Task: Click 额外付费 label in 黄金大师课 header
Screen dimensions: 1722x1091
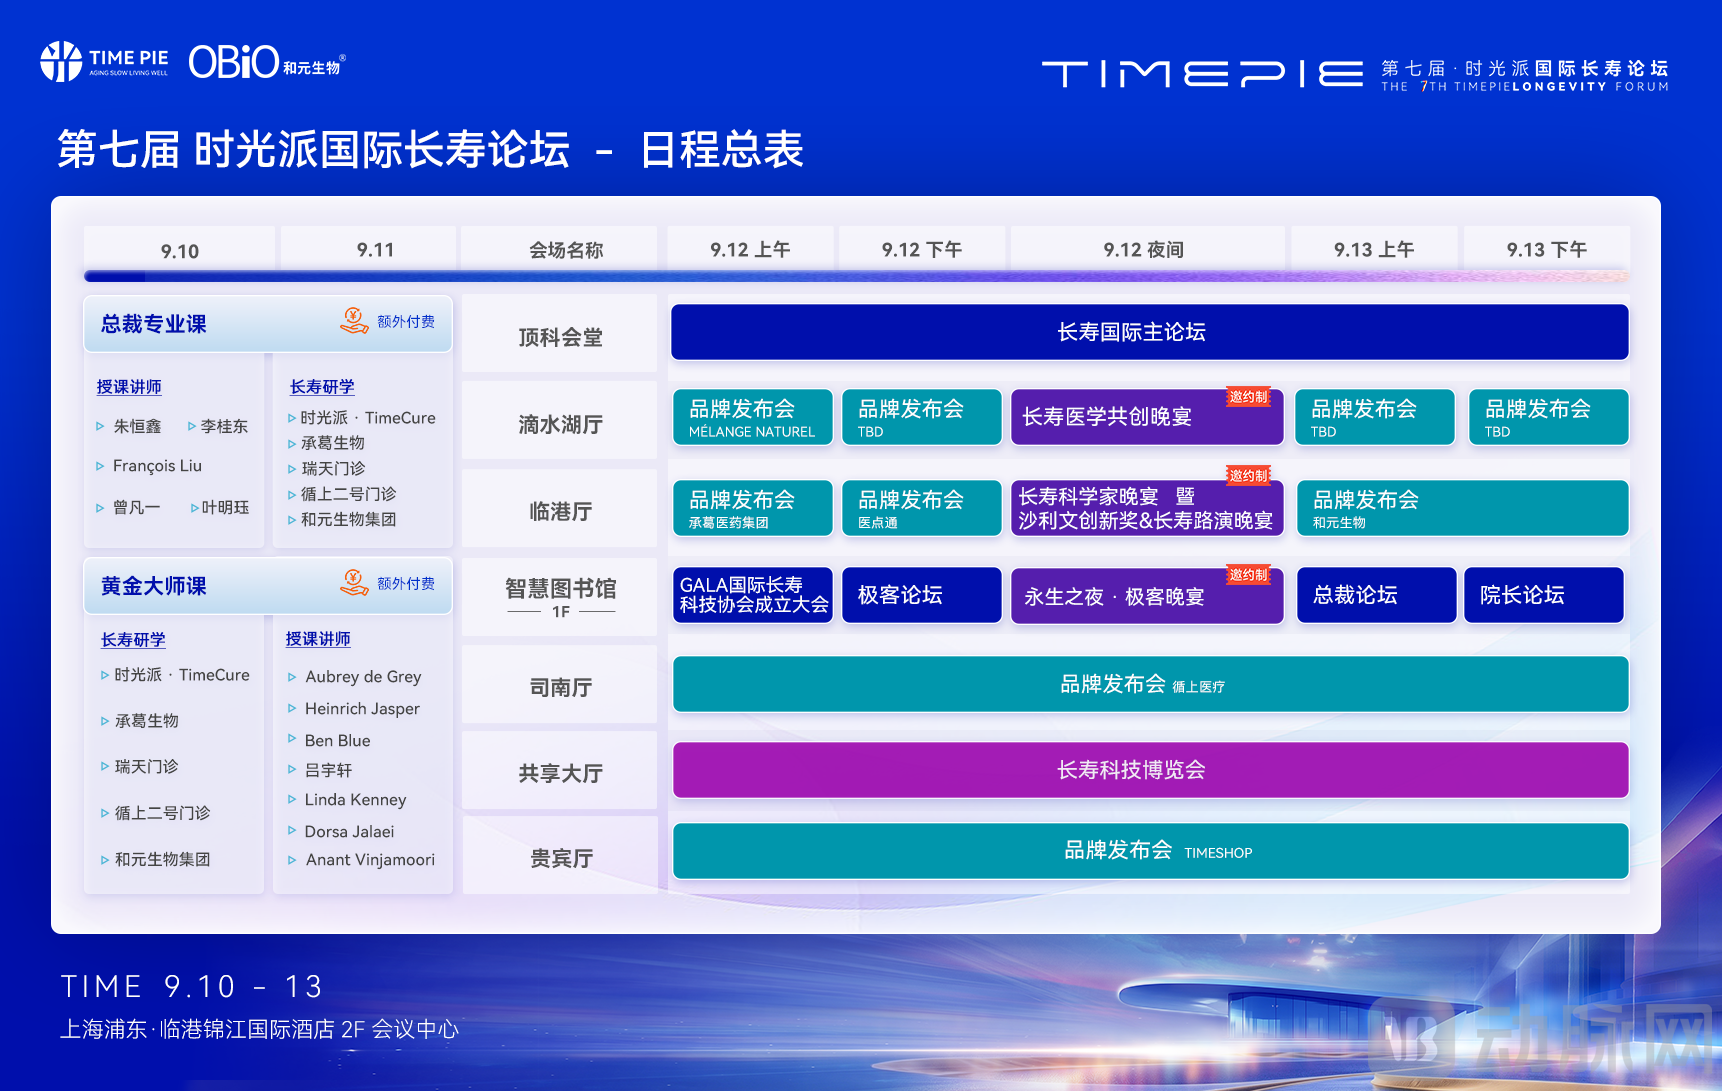Action: (x=406, y=584)
